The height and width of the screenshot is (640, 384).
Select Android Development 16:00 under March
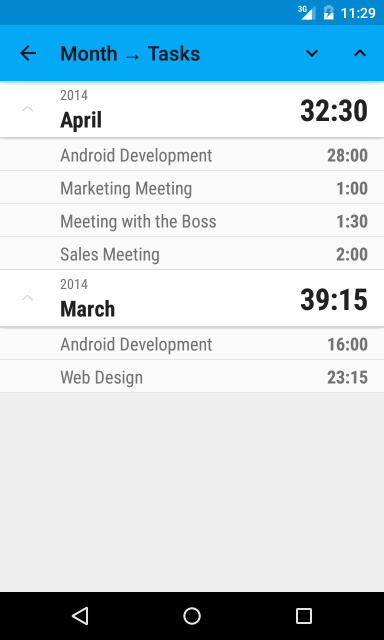[x=192, y=344]
